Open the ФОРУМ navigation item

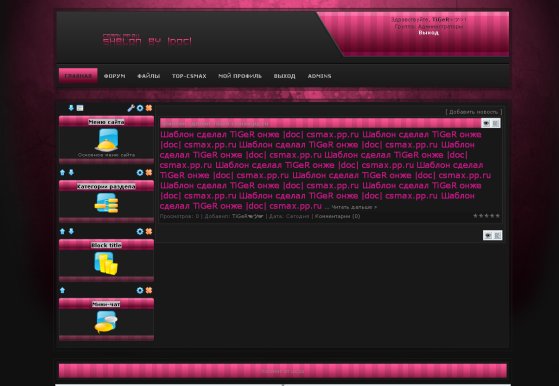point(114,76)
